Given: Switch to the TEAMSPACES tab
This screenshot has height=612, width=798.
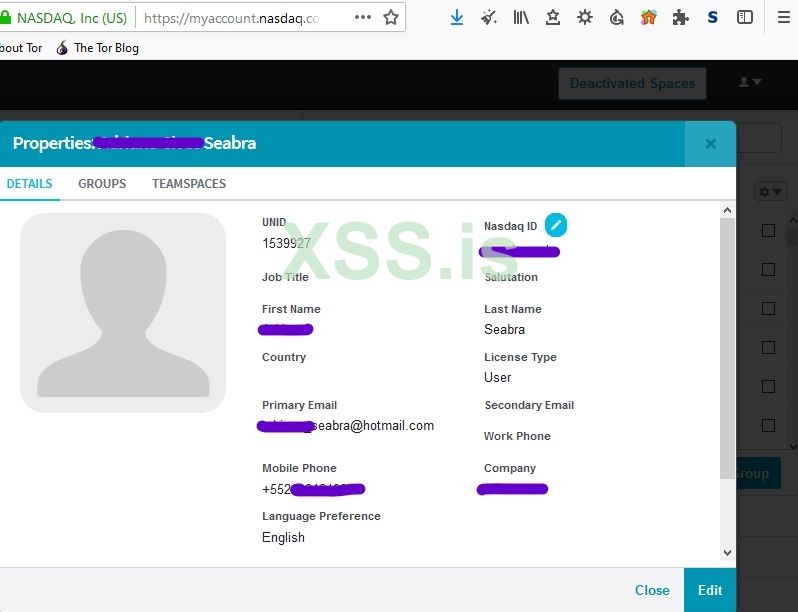Looking at the screenshot, I should point(189,184).
